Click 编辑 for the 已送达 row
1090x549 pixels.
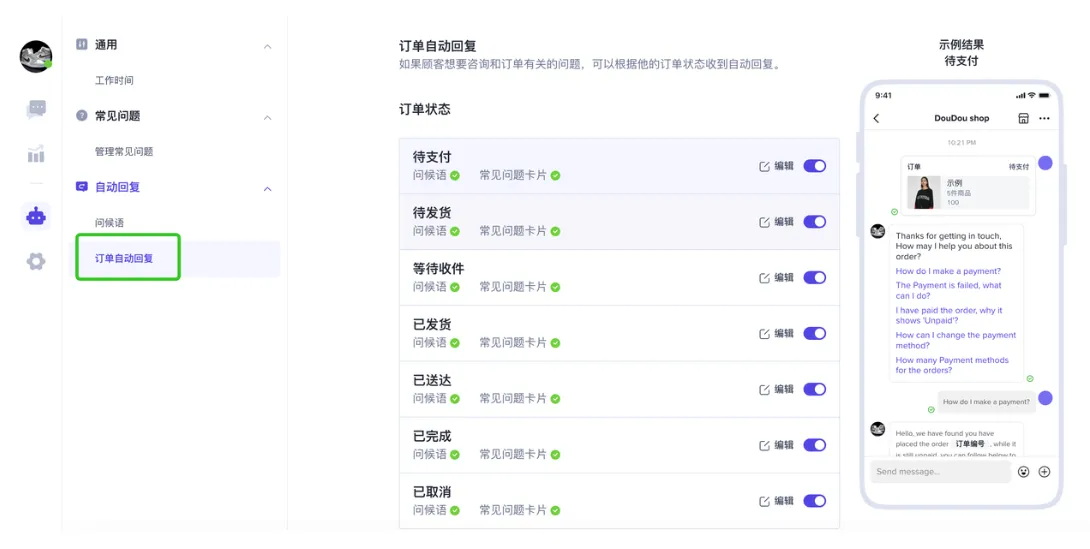[x=783, y=389]
